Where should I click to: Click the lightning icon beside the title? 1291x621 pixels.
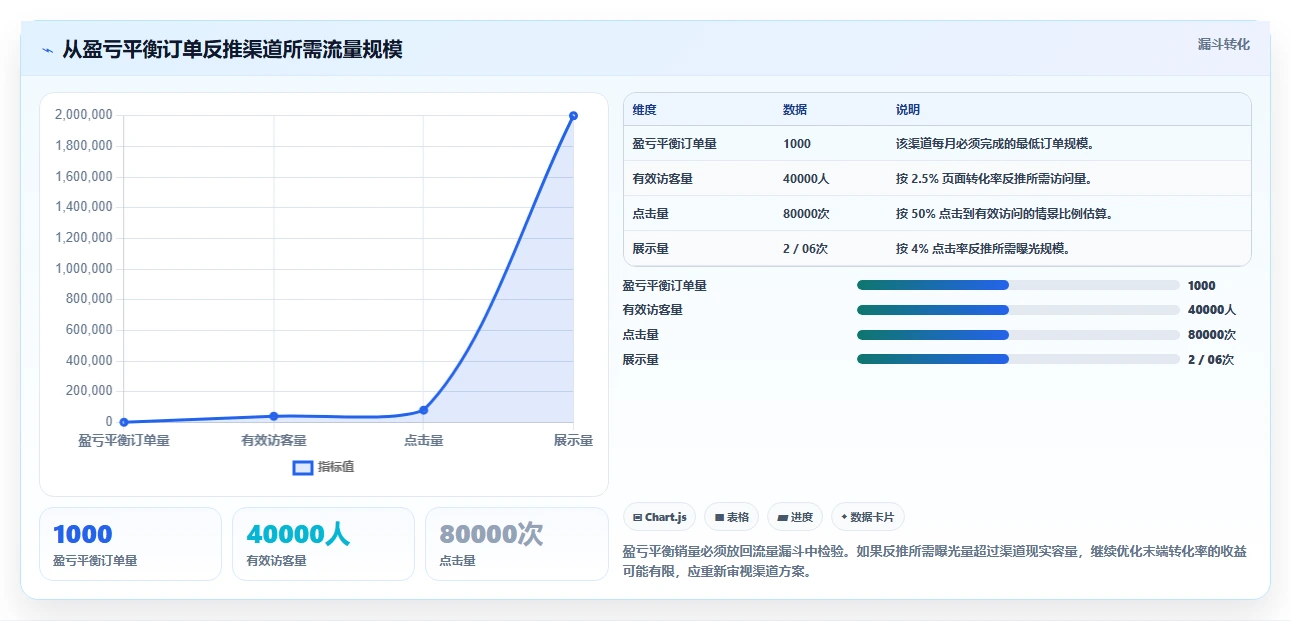tap(47, 50)
